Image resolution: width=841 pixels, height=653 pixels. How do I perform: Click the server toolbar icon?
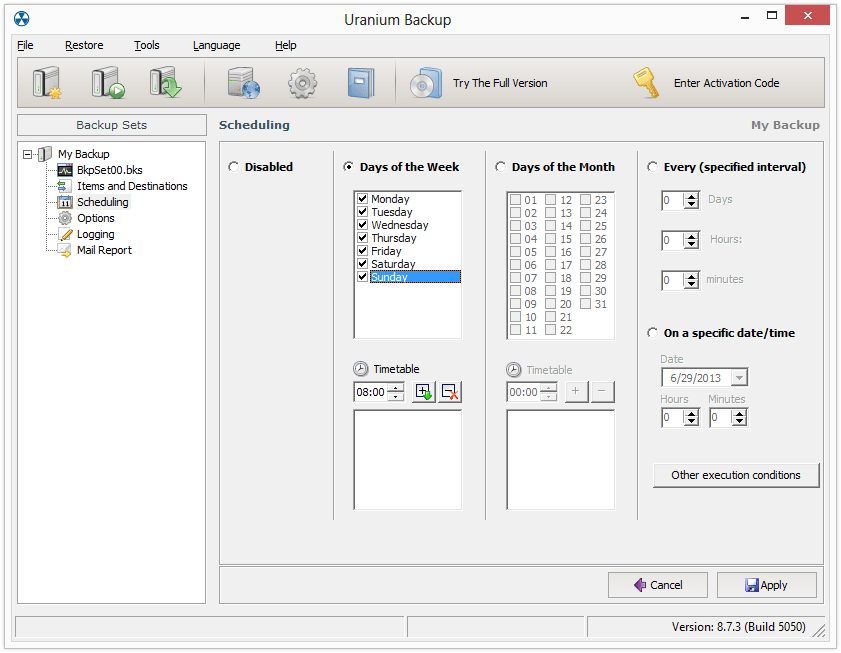[243, 82]
